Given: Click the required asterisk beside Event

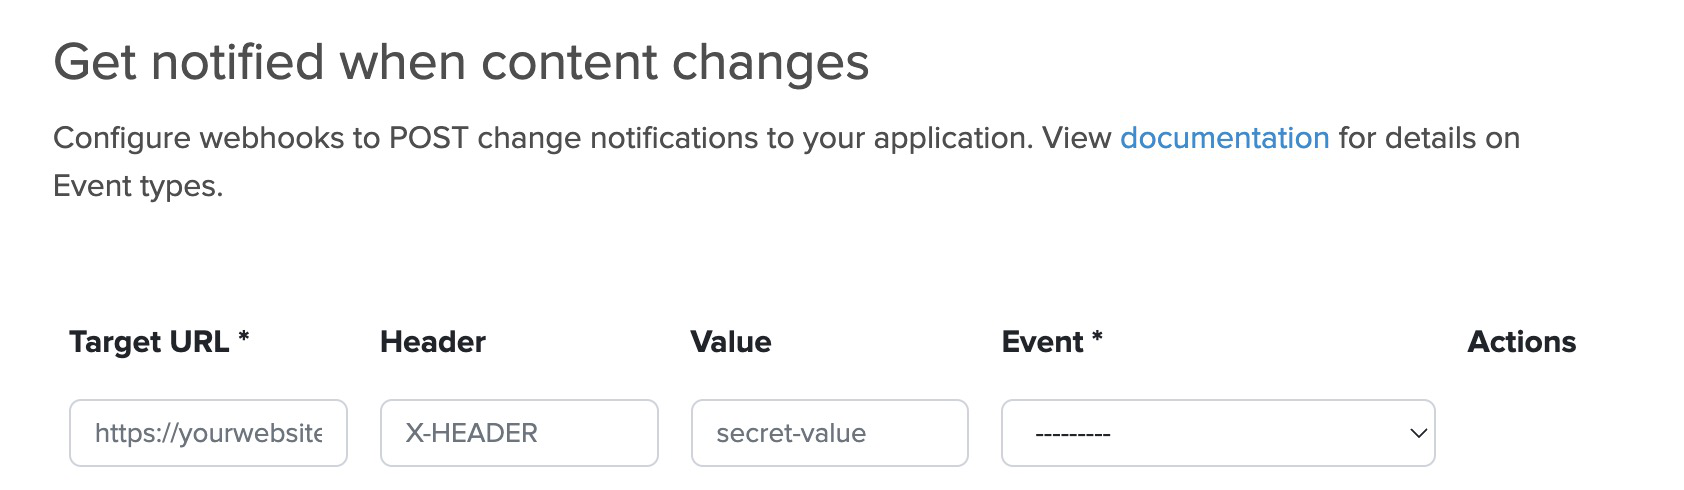Looking at the screenshot, I should [1097, 338].
